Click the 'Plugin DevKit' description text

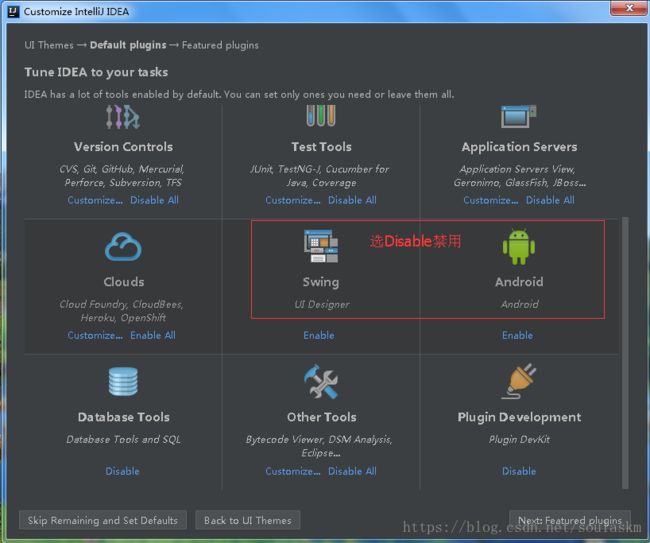tap(519, 439)
